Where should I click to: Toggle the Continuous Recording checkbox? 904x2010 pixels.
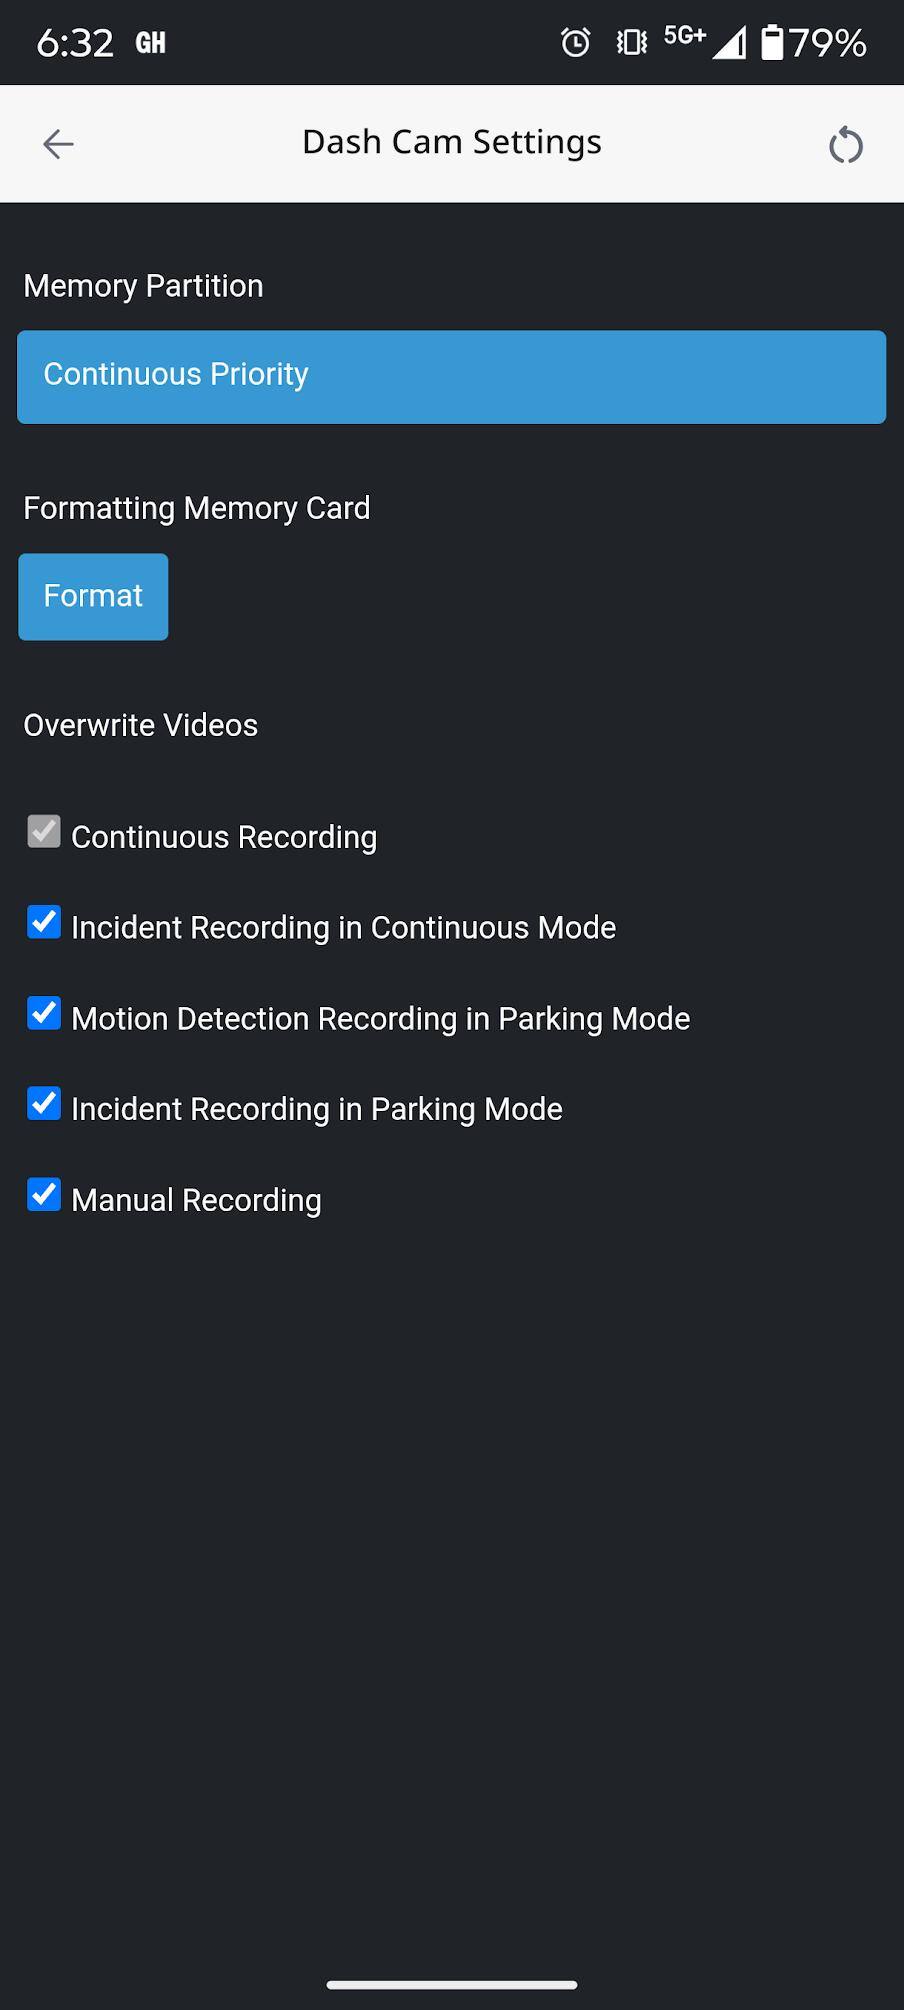pyautogui.click(x=44, y=832)
